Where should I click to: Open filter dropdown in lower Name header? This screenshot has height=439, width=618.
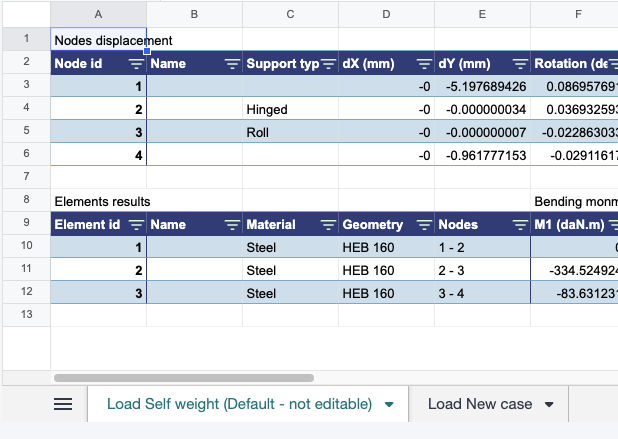coord(231,225)
